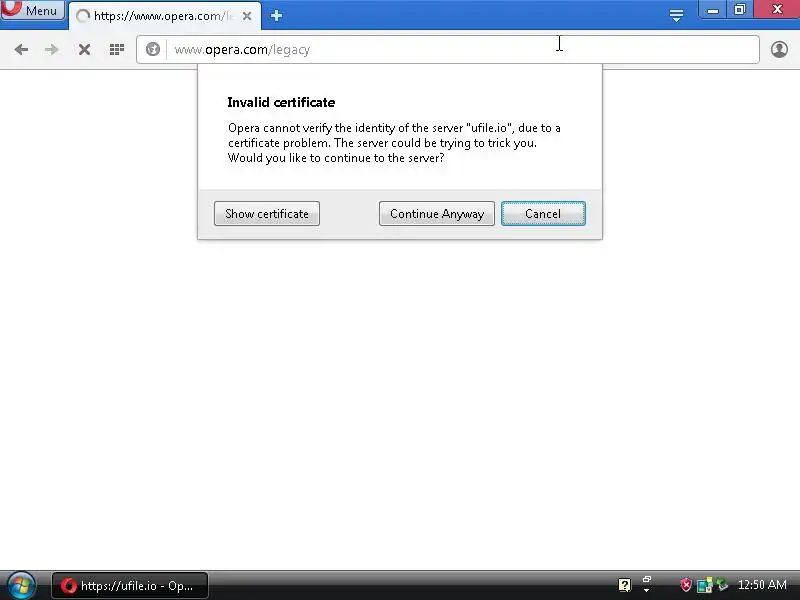This screenshot has height=600, width=800.
Task: Go back with the back arrow
Action: point(21,49)
